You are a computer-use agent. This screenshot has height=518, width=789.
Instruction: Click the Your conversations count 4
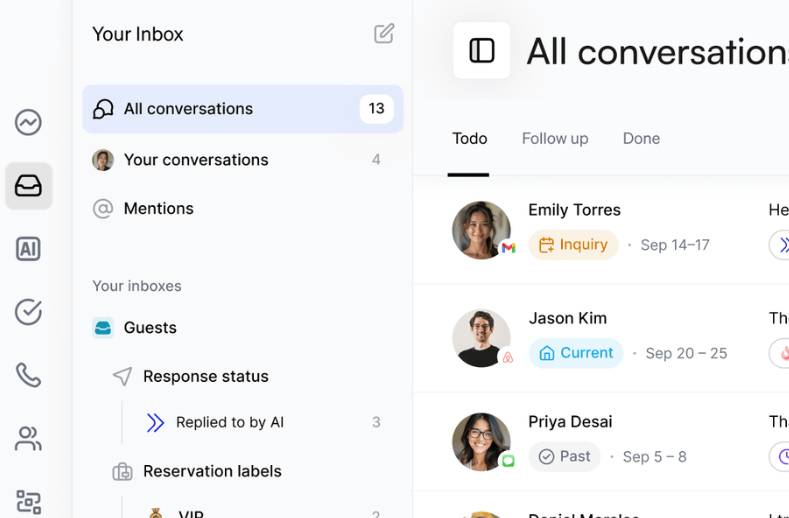point(376,160)
